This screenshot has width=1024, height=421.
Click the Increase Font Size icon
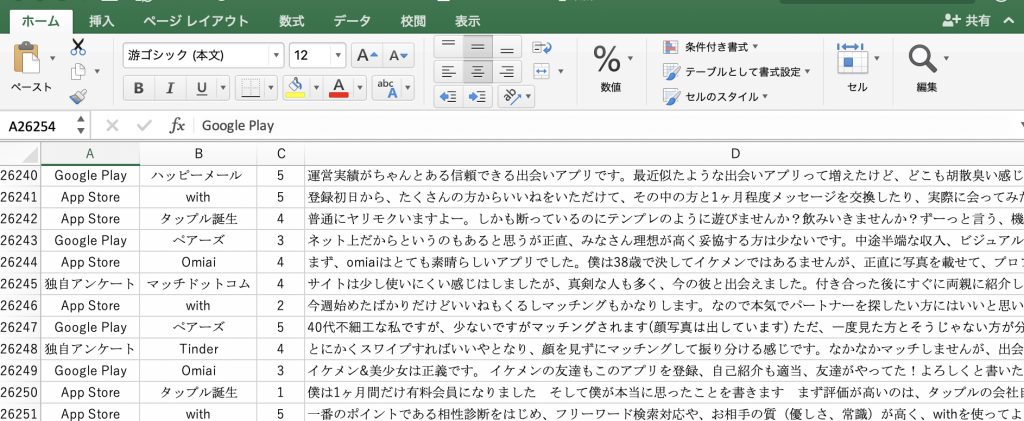click(x=367, y=55)
